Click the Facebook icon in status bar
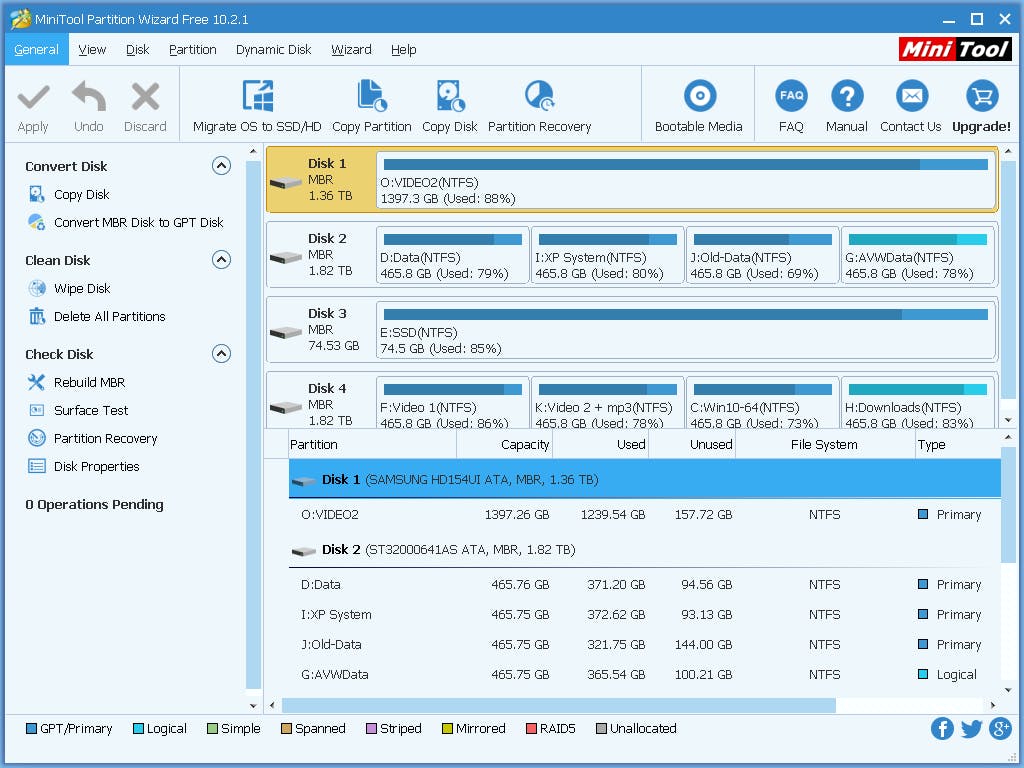The width and height of the screenshot is (1024, 768). pos(942,729)
